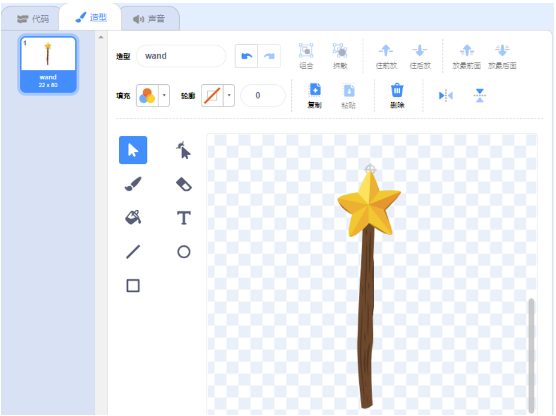This screenshot has height=416, width=556.
Task: Select the Reshape tool
Action: (184, 150)
